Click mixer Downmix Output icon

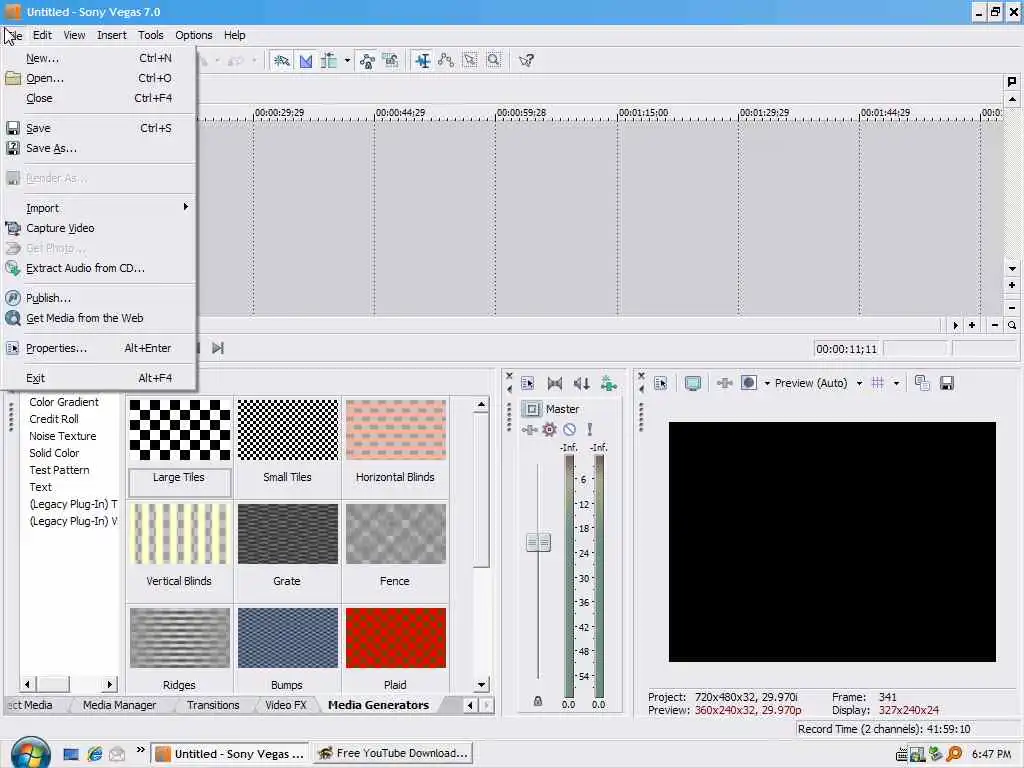point(554,383)
